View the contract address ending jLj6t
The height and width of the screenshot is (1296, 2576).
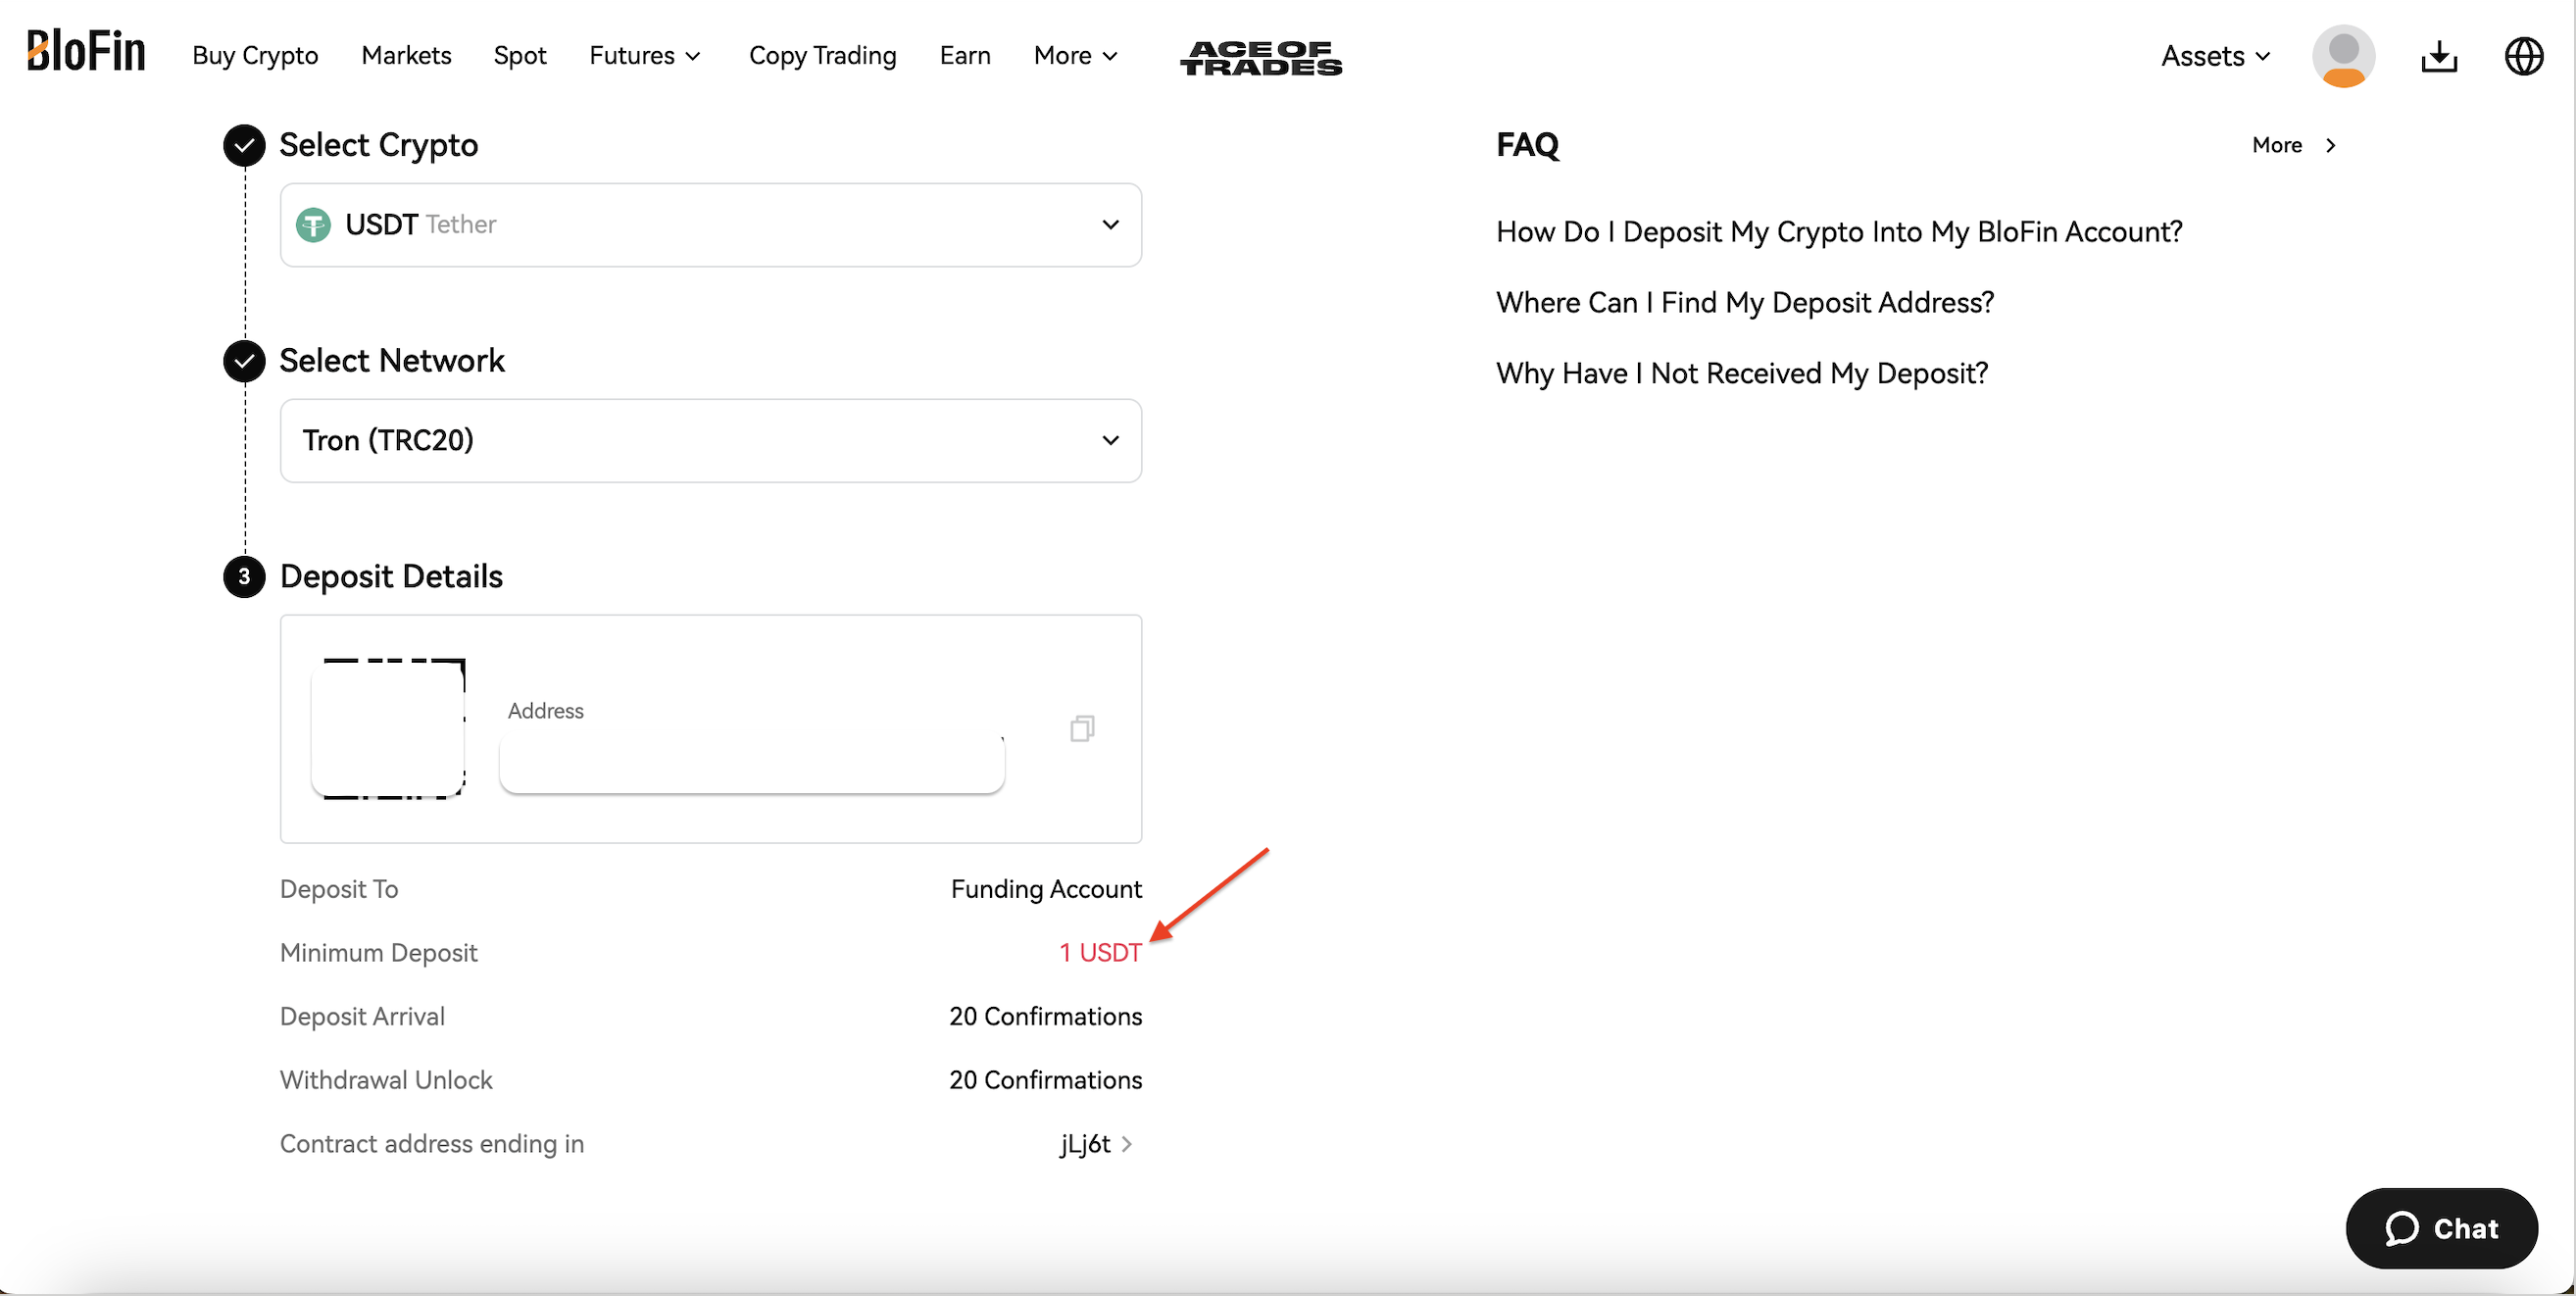[x=1096, y=1143]
